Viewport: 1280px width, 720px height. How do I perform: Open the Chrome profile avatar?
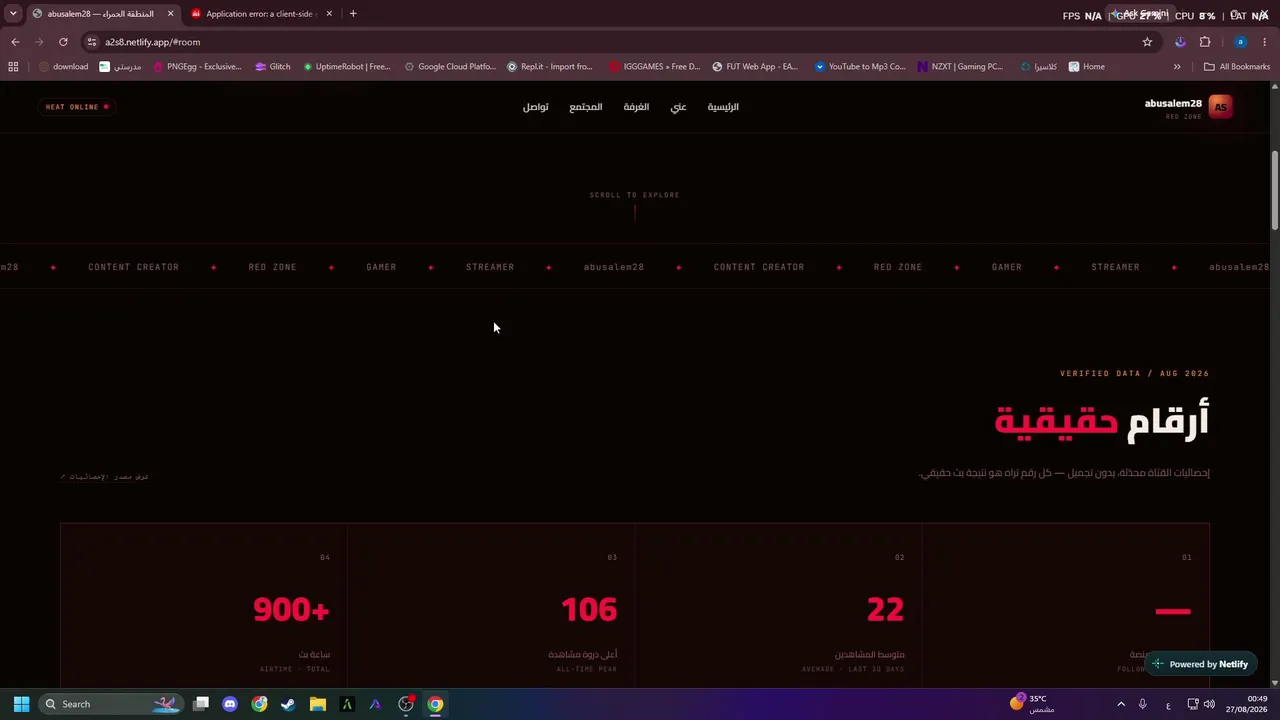tap(1240, 42)
